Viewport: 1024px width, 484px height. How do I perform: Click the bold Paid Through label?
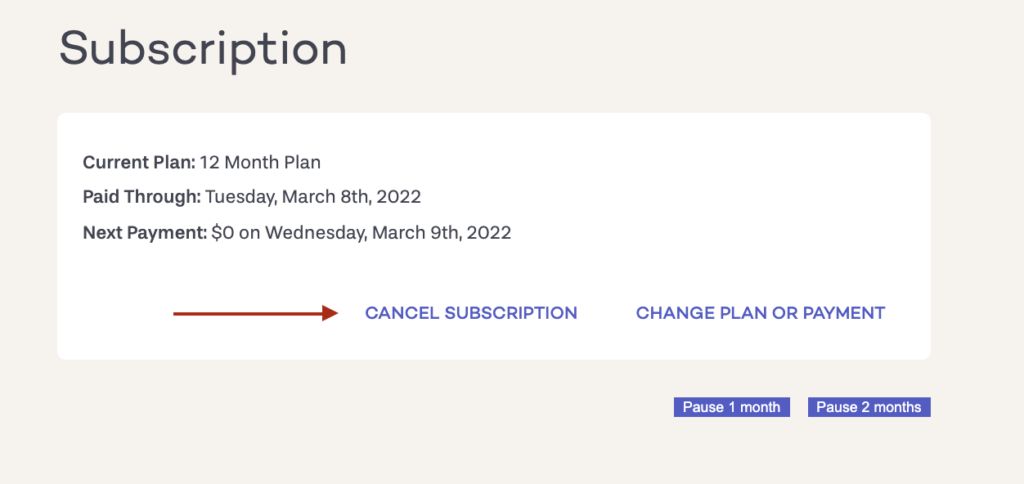click(142, 197)
